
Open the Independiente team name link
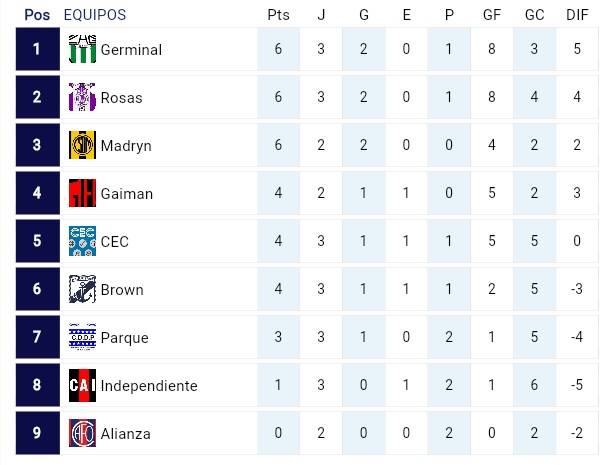[149, 386]
